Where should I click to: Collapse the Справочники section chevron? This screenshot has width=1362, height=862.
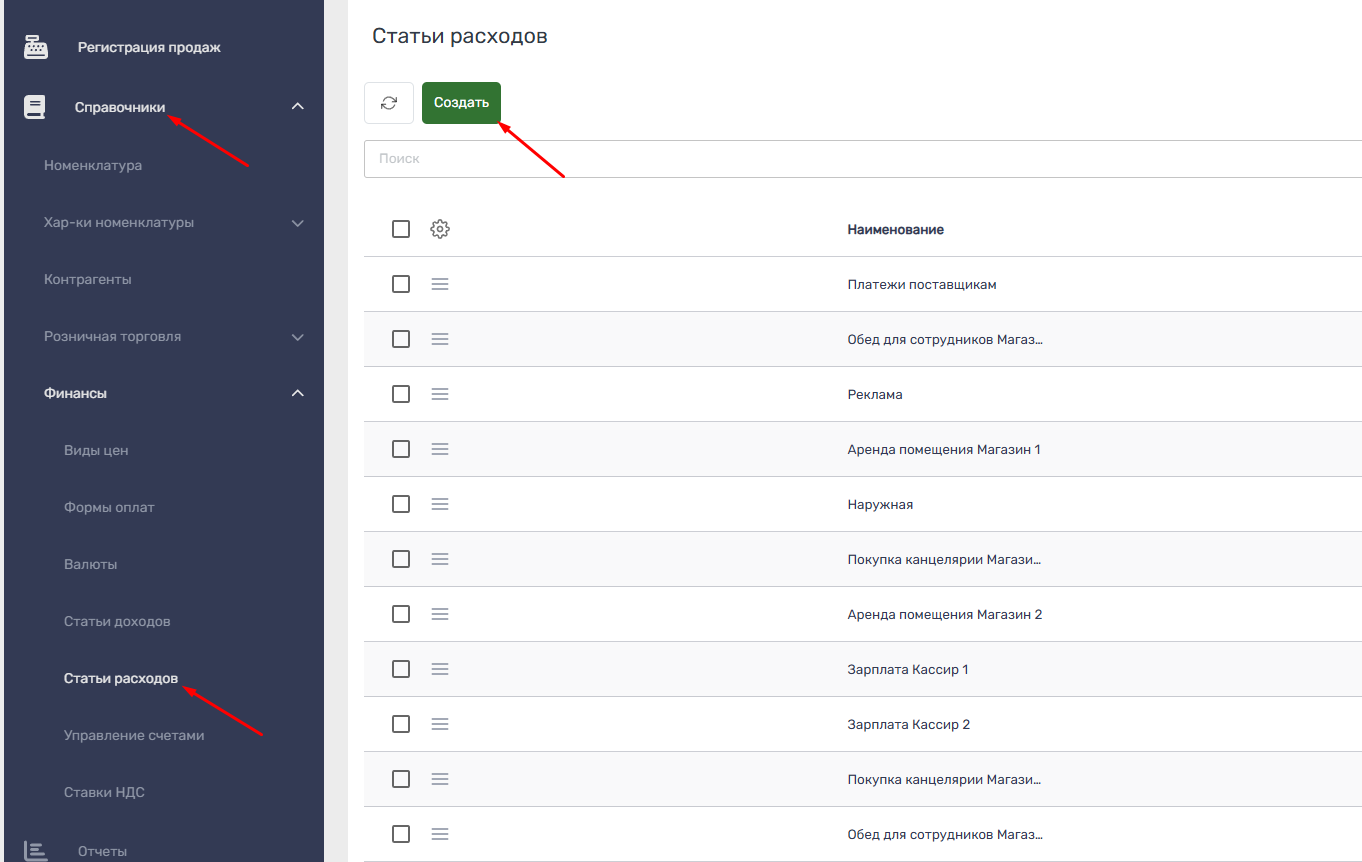(x=297, y=107)
